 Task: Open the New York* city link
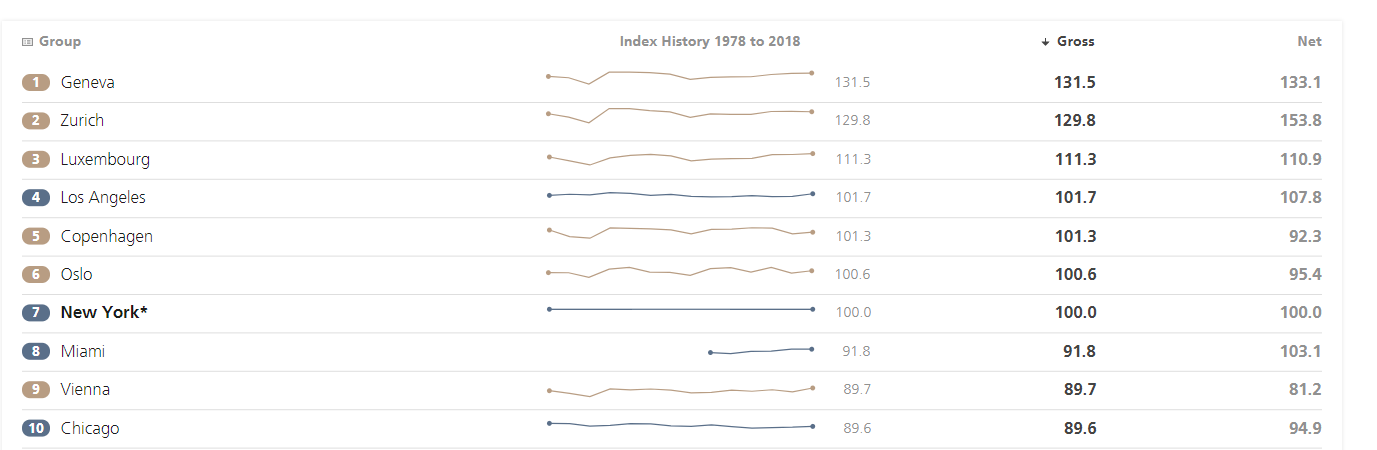pyautogui.click(x=104, y=313)
